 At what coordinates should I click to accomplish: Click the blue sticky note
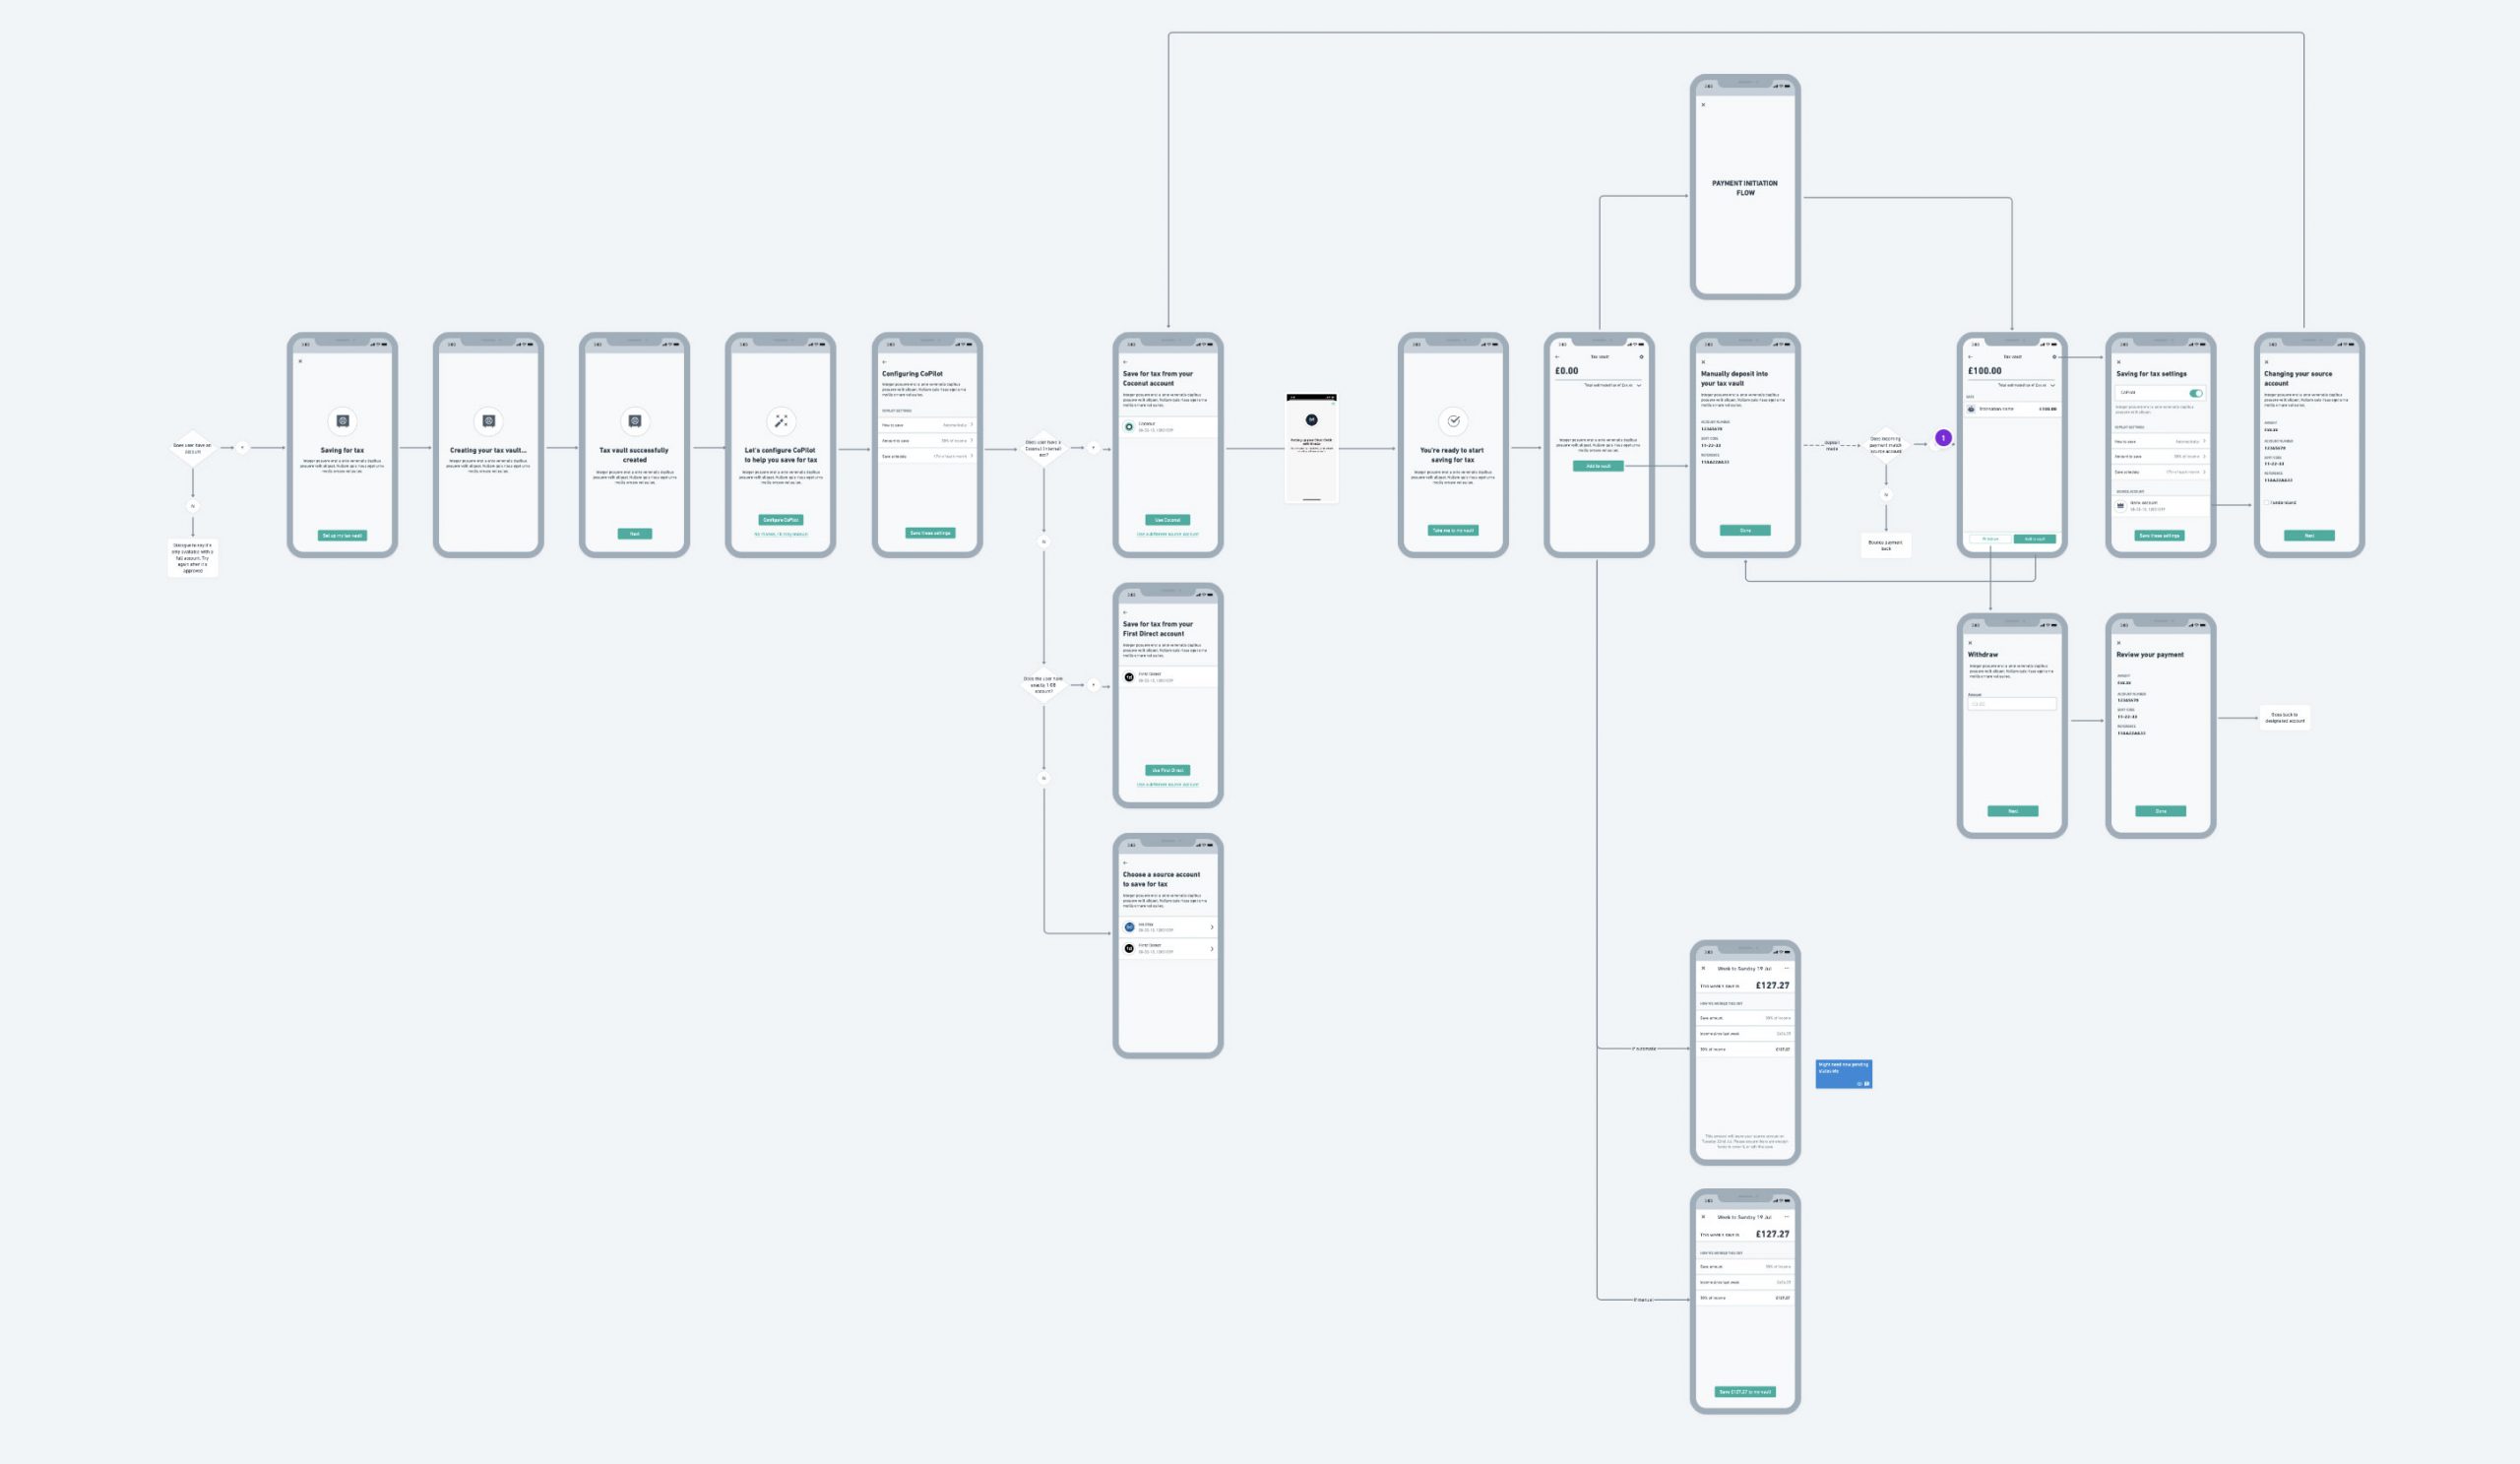point(1843,1073)
